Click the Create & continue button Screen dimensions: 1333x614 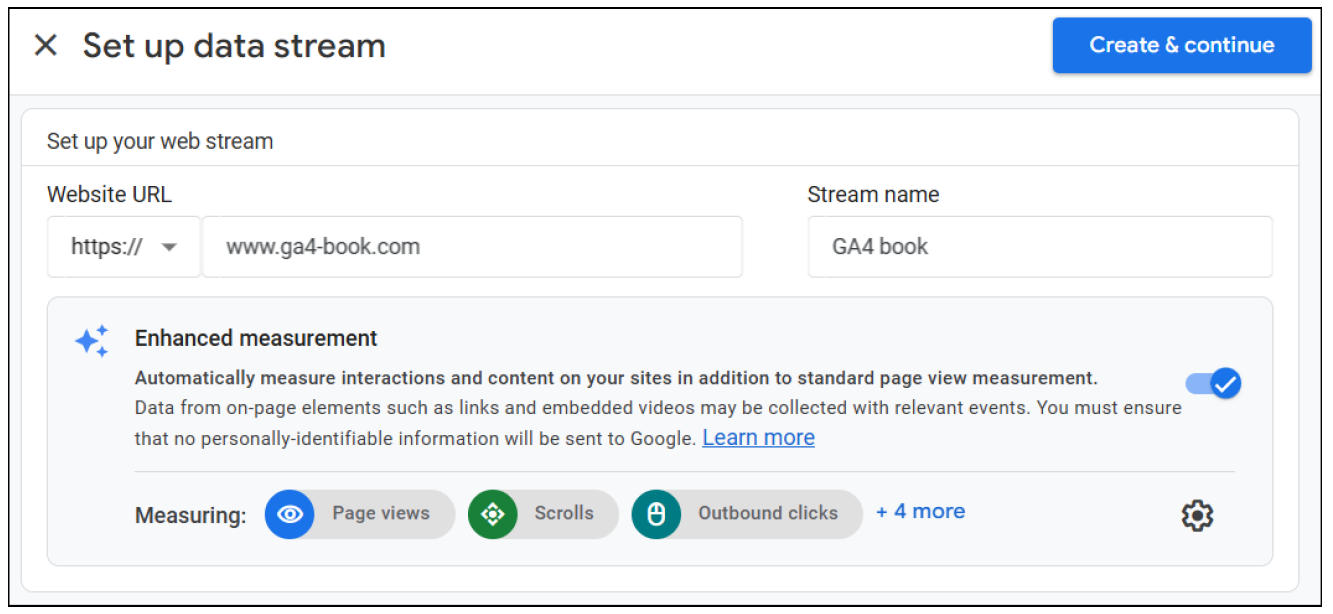coord(1182,45)
